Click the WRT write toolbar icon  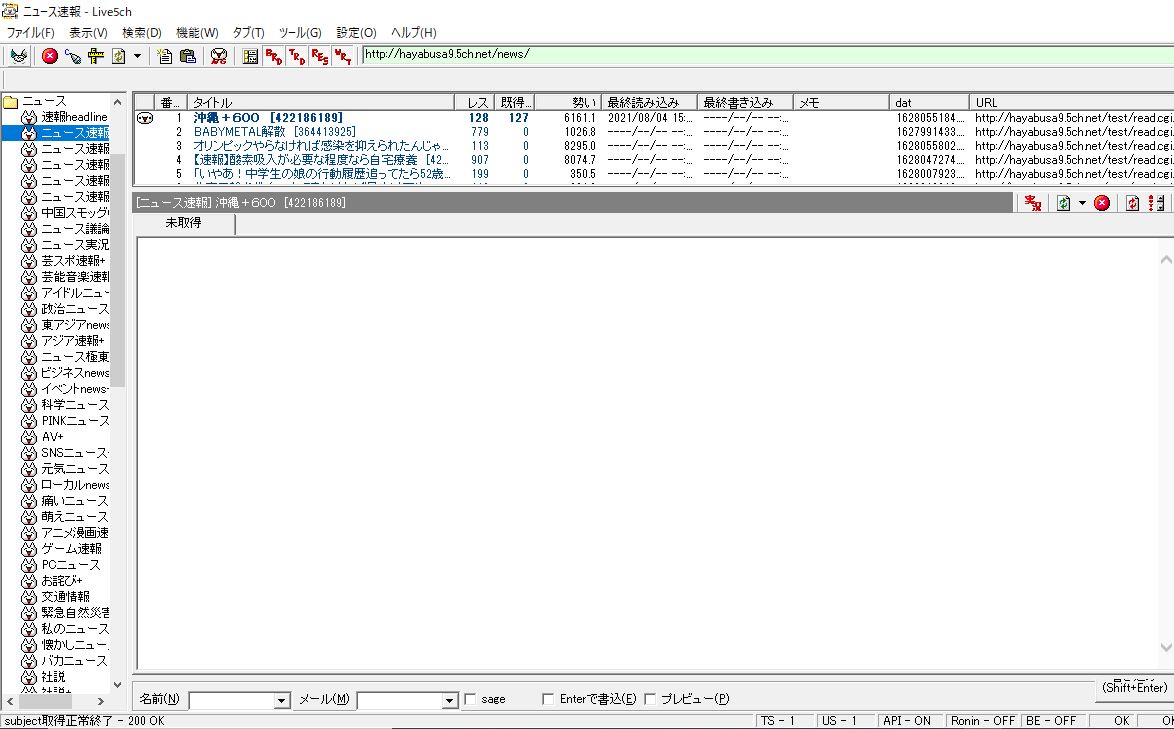342,56
